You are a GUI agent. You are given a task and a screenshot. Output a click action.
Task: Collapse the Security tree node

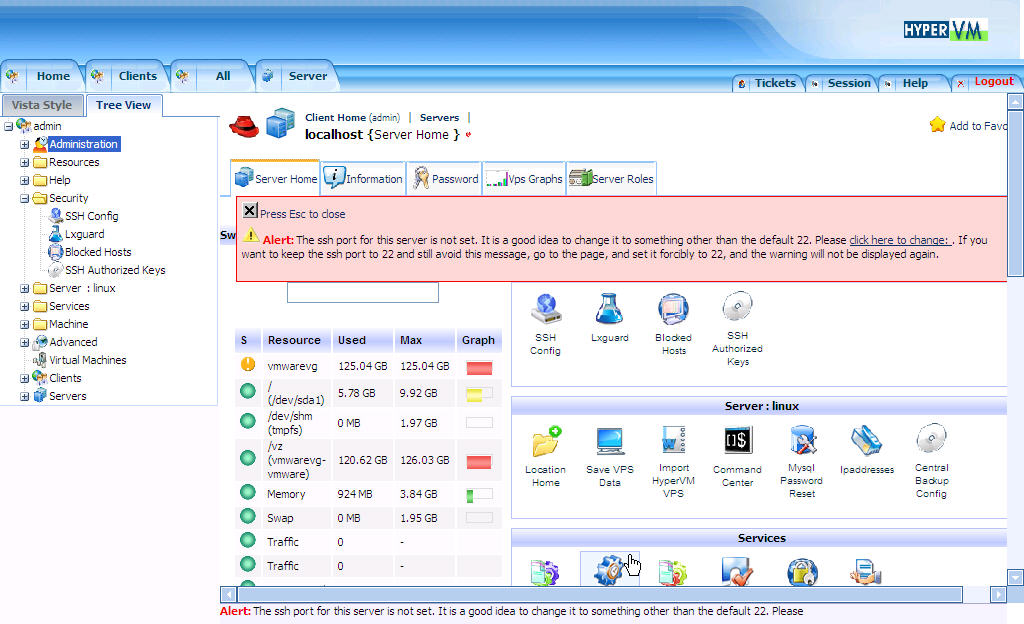(x=25, y=198)
